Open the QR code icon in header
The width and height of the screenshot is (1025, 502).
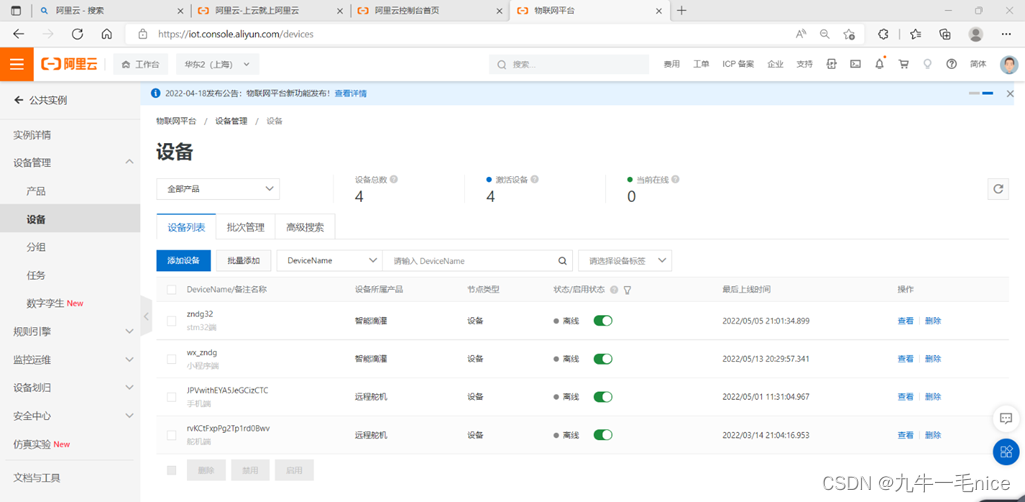pyautogui.click(x=832, y=64)
